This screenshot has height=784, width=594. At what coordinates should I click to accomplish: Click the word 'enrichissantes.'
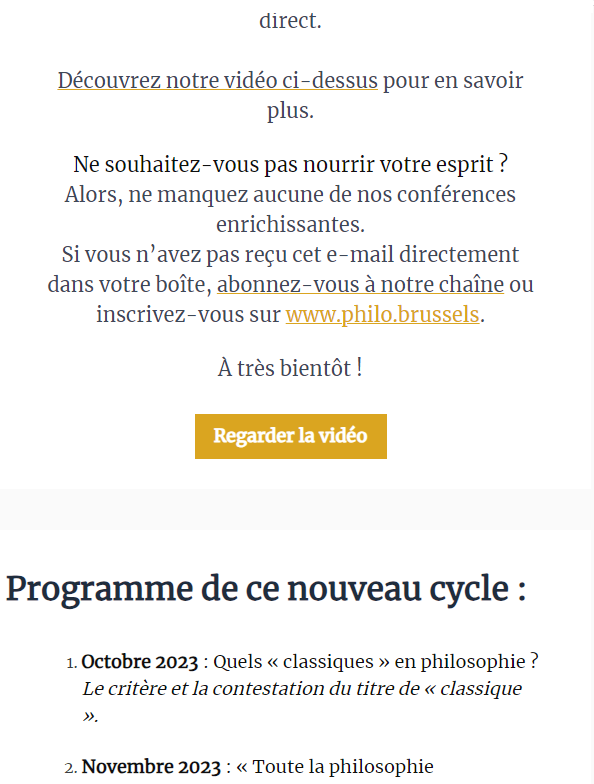pos(290,224)
